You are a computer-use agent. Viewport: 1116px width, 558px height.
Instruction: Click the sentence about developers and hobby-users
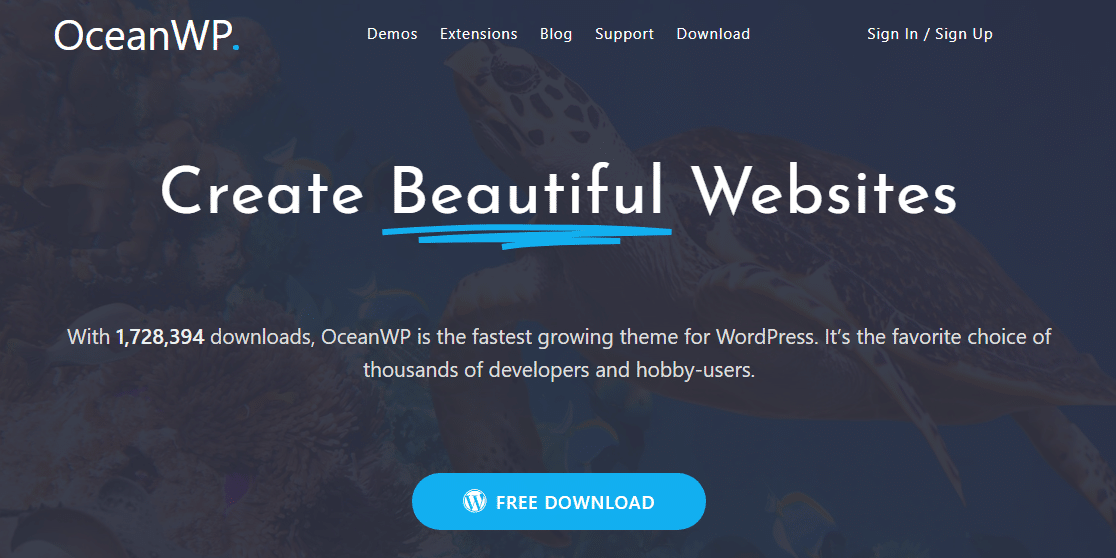pos(559,371)
